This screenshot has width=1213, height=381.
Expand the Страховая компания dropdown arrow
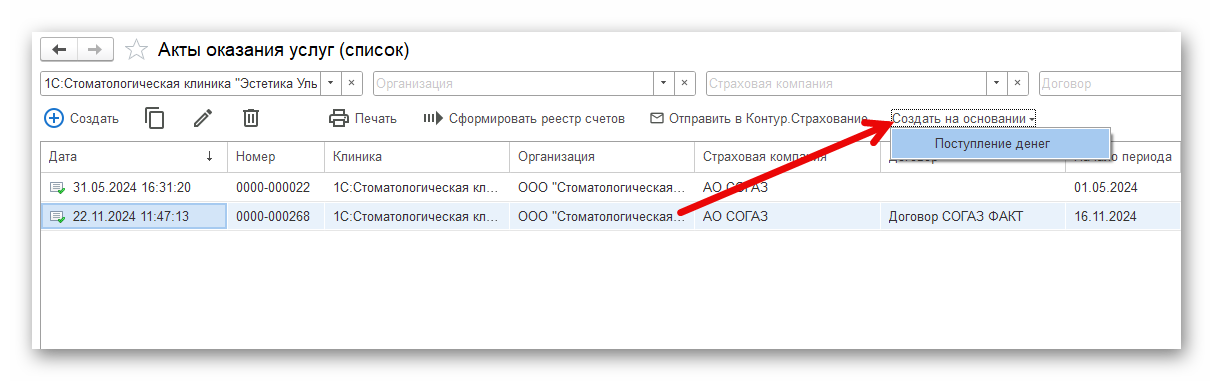point(997,84)
